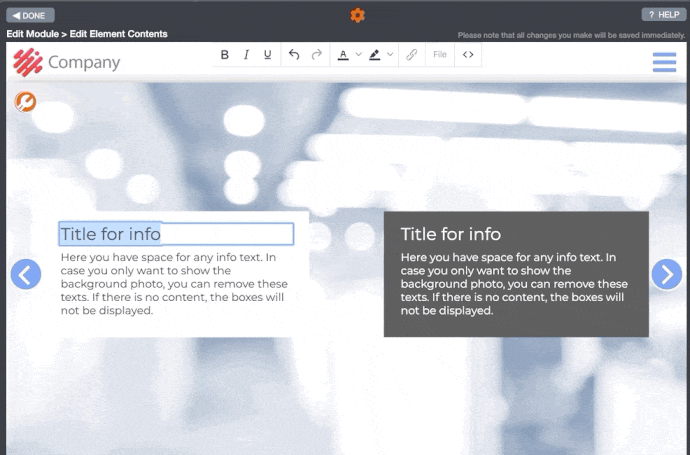Click the File toolbar button

point(440,55)
